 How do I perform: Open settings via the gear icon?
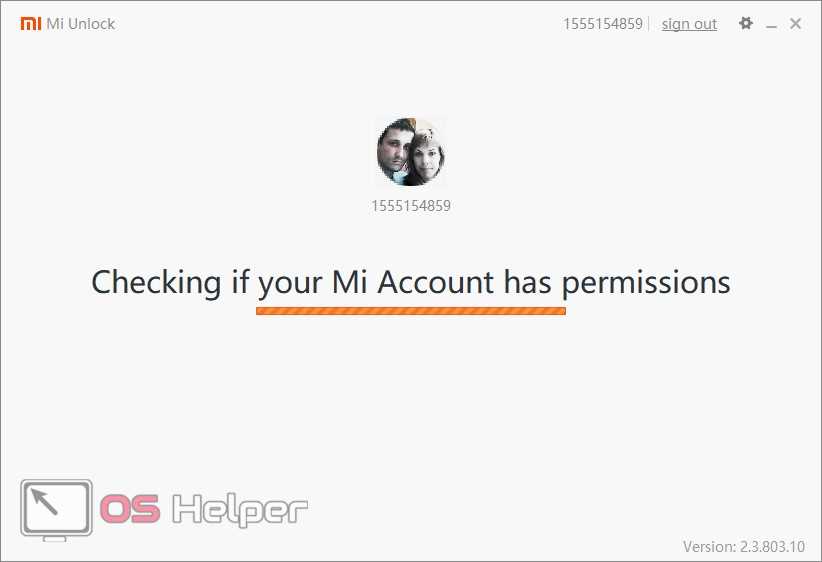click(x=745, y=23)
